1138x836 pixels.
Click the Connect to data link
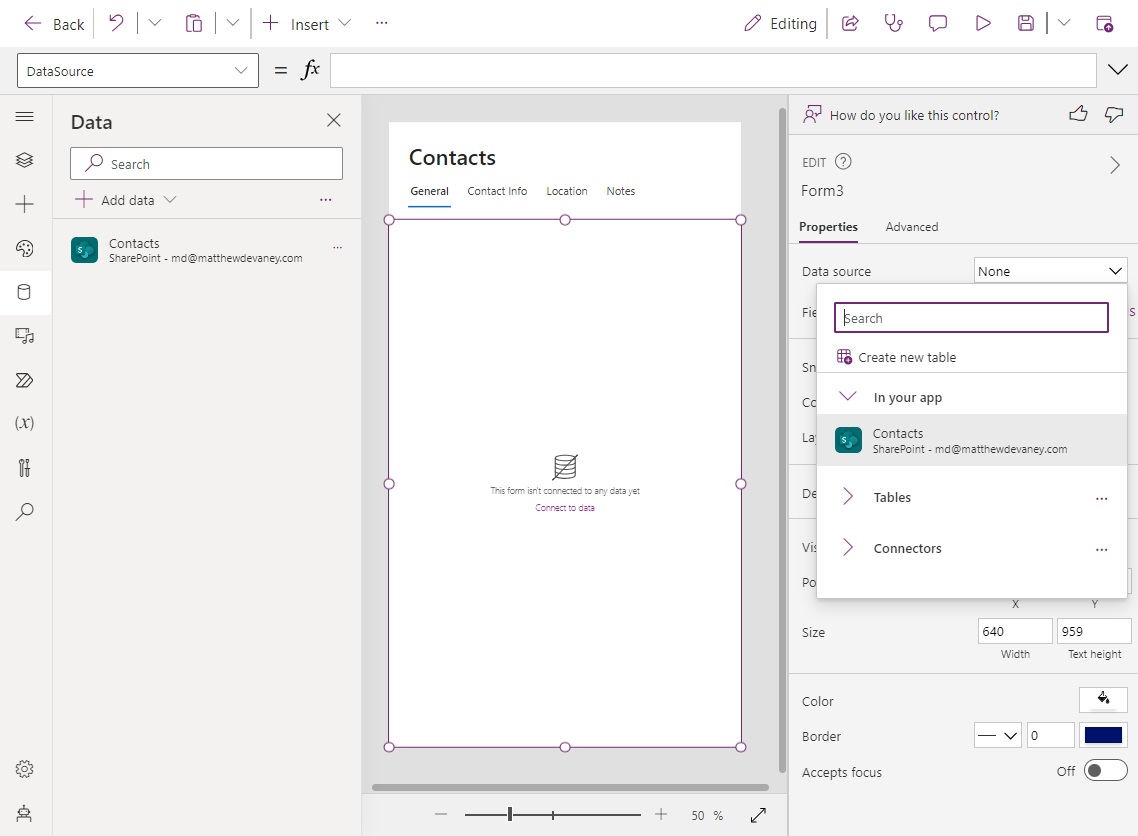pyautogui.click(x=565, y=507)
